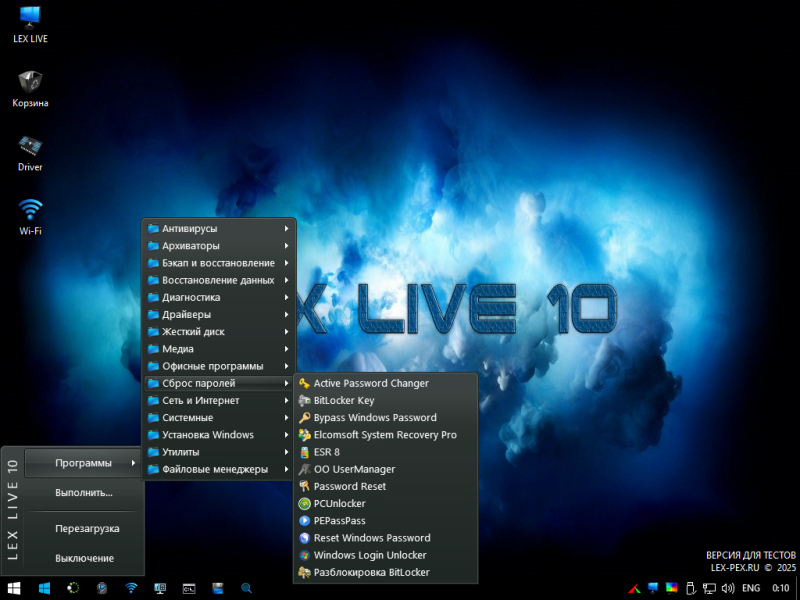Click the white Start button in taskbar
Image resolution: width=800 pixels, height=600 pixels.
tap(15, 588)
